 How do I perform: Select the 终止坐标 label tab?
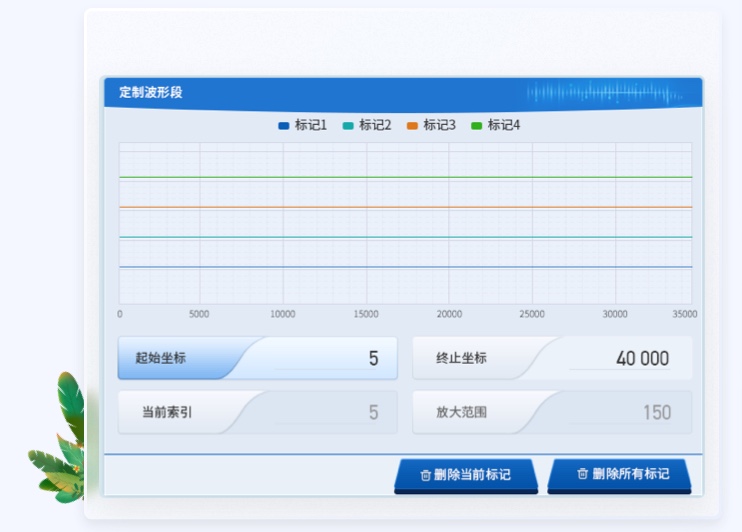pos(461,358)
